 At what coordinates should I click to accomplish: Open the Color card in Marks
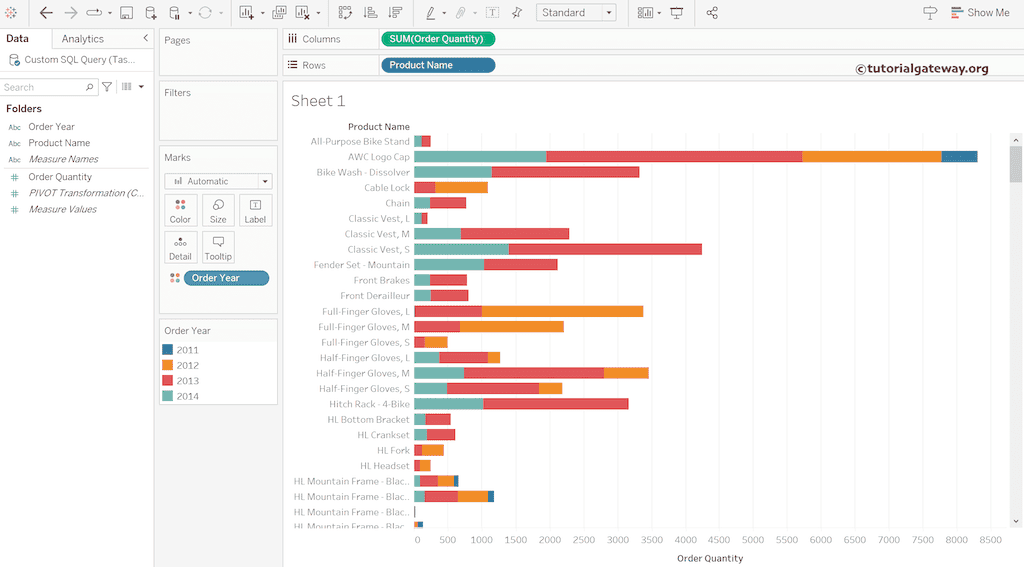(x=180, y=210)
